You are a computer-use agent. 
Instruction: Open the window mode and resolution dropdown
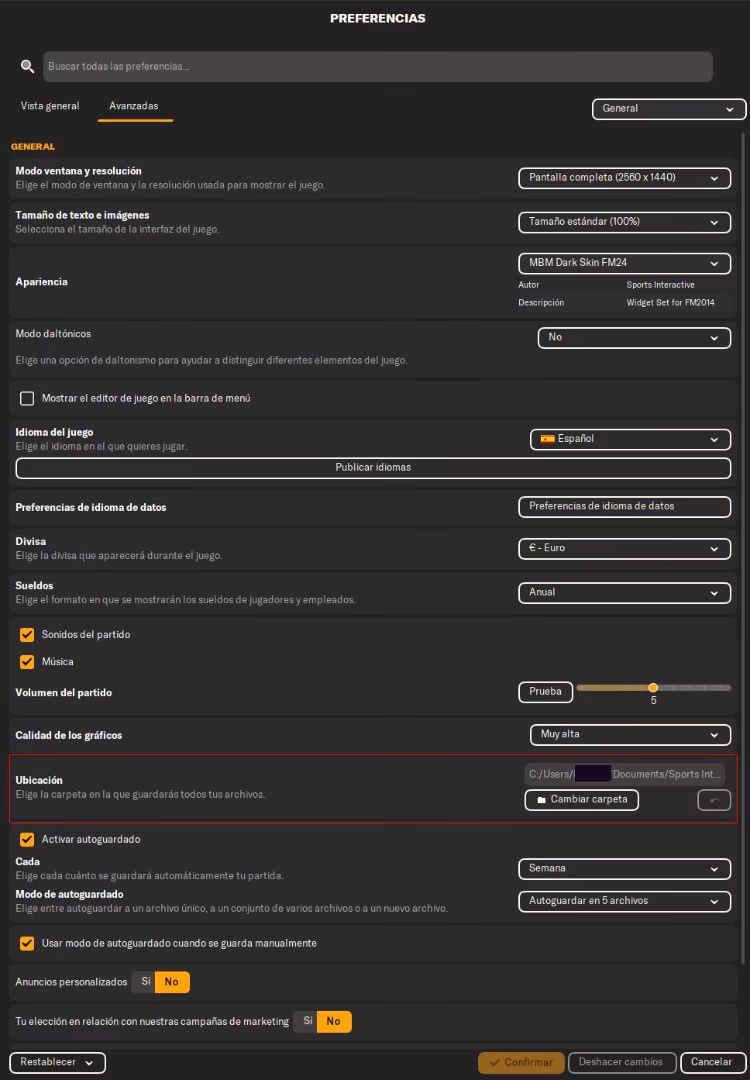[624, 178]
